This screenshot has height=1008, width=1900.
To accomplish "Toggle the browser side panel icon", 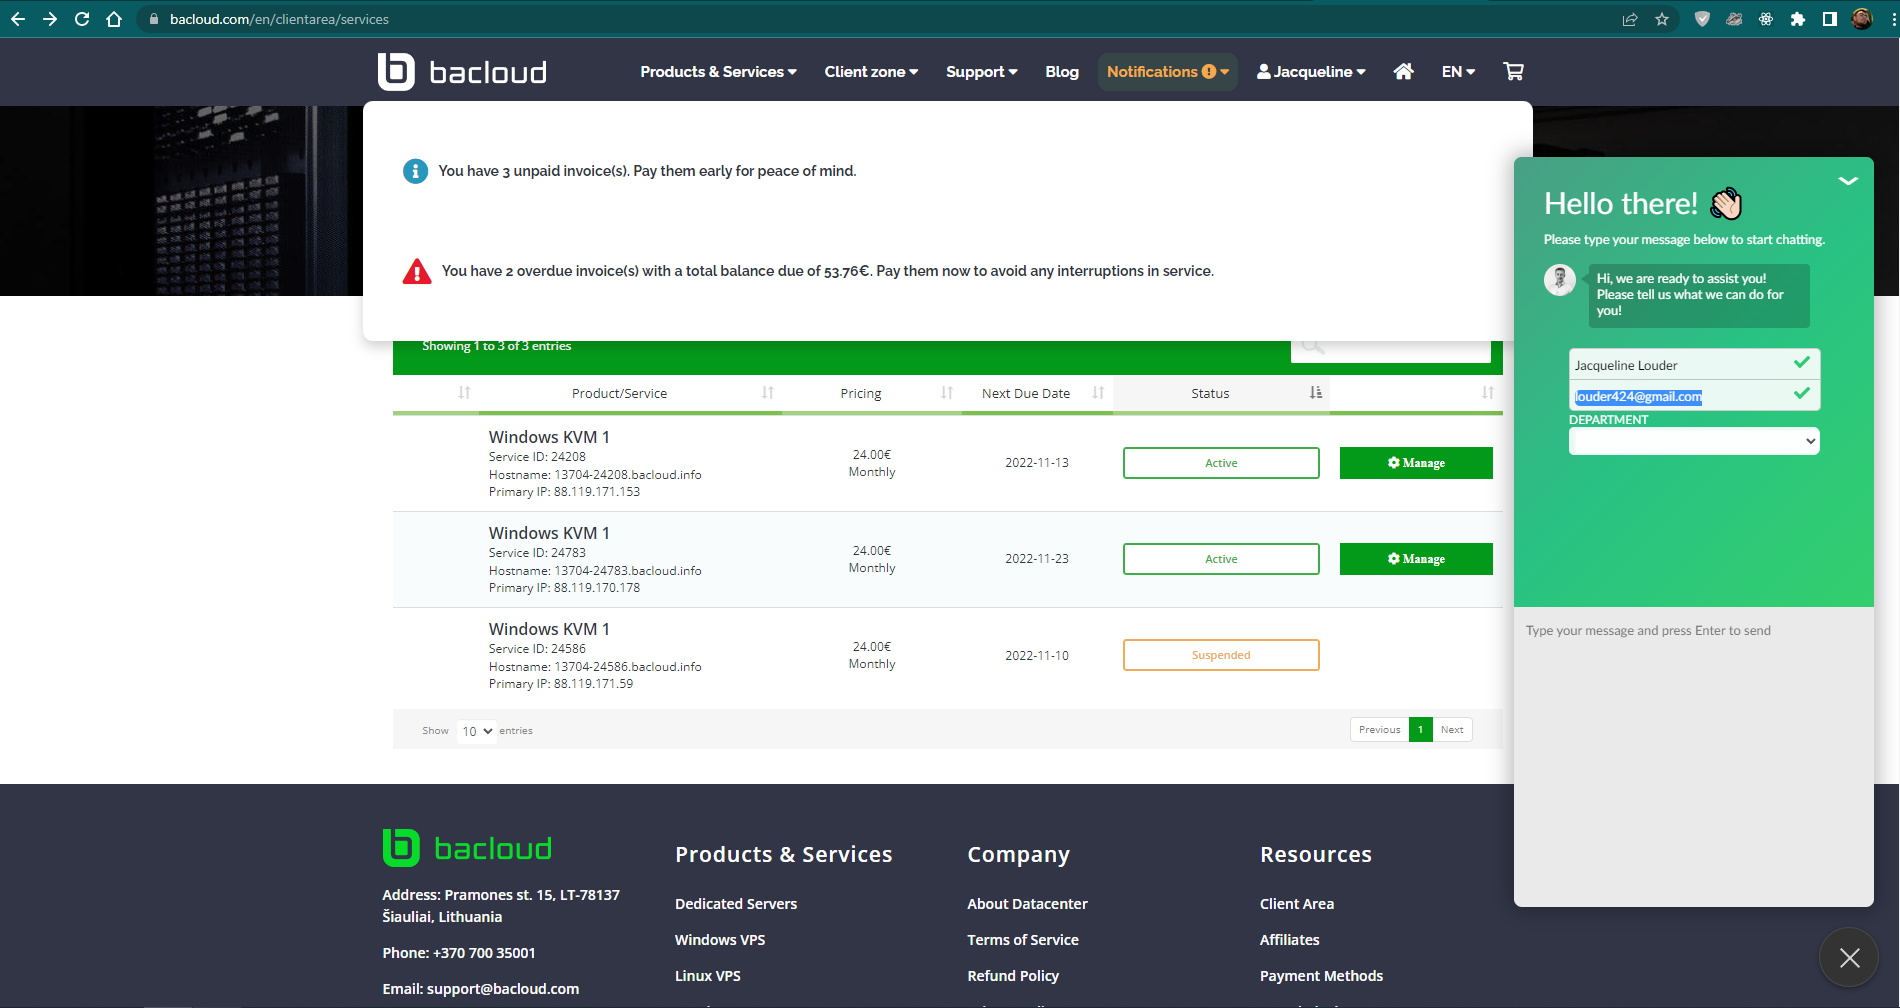I will pyautogui.click(x=1830, y=19).
